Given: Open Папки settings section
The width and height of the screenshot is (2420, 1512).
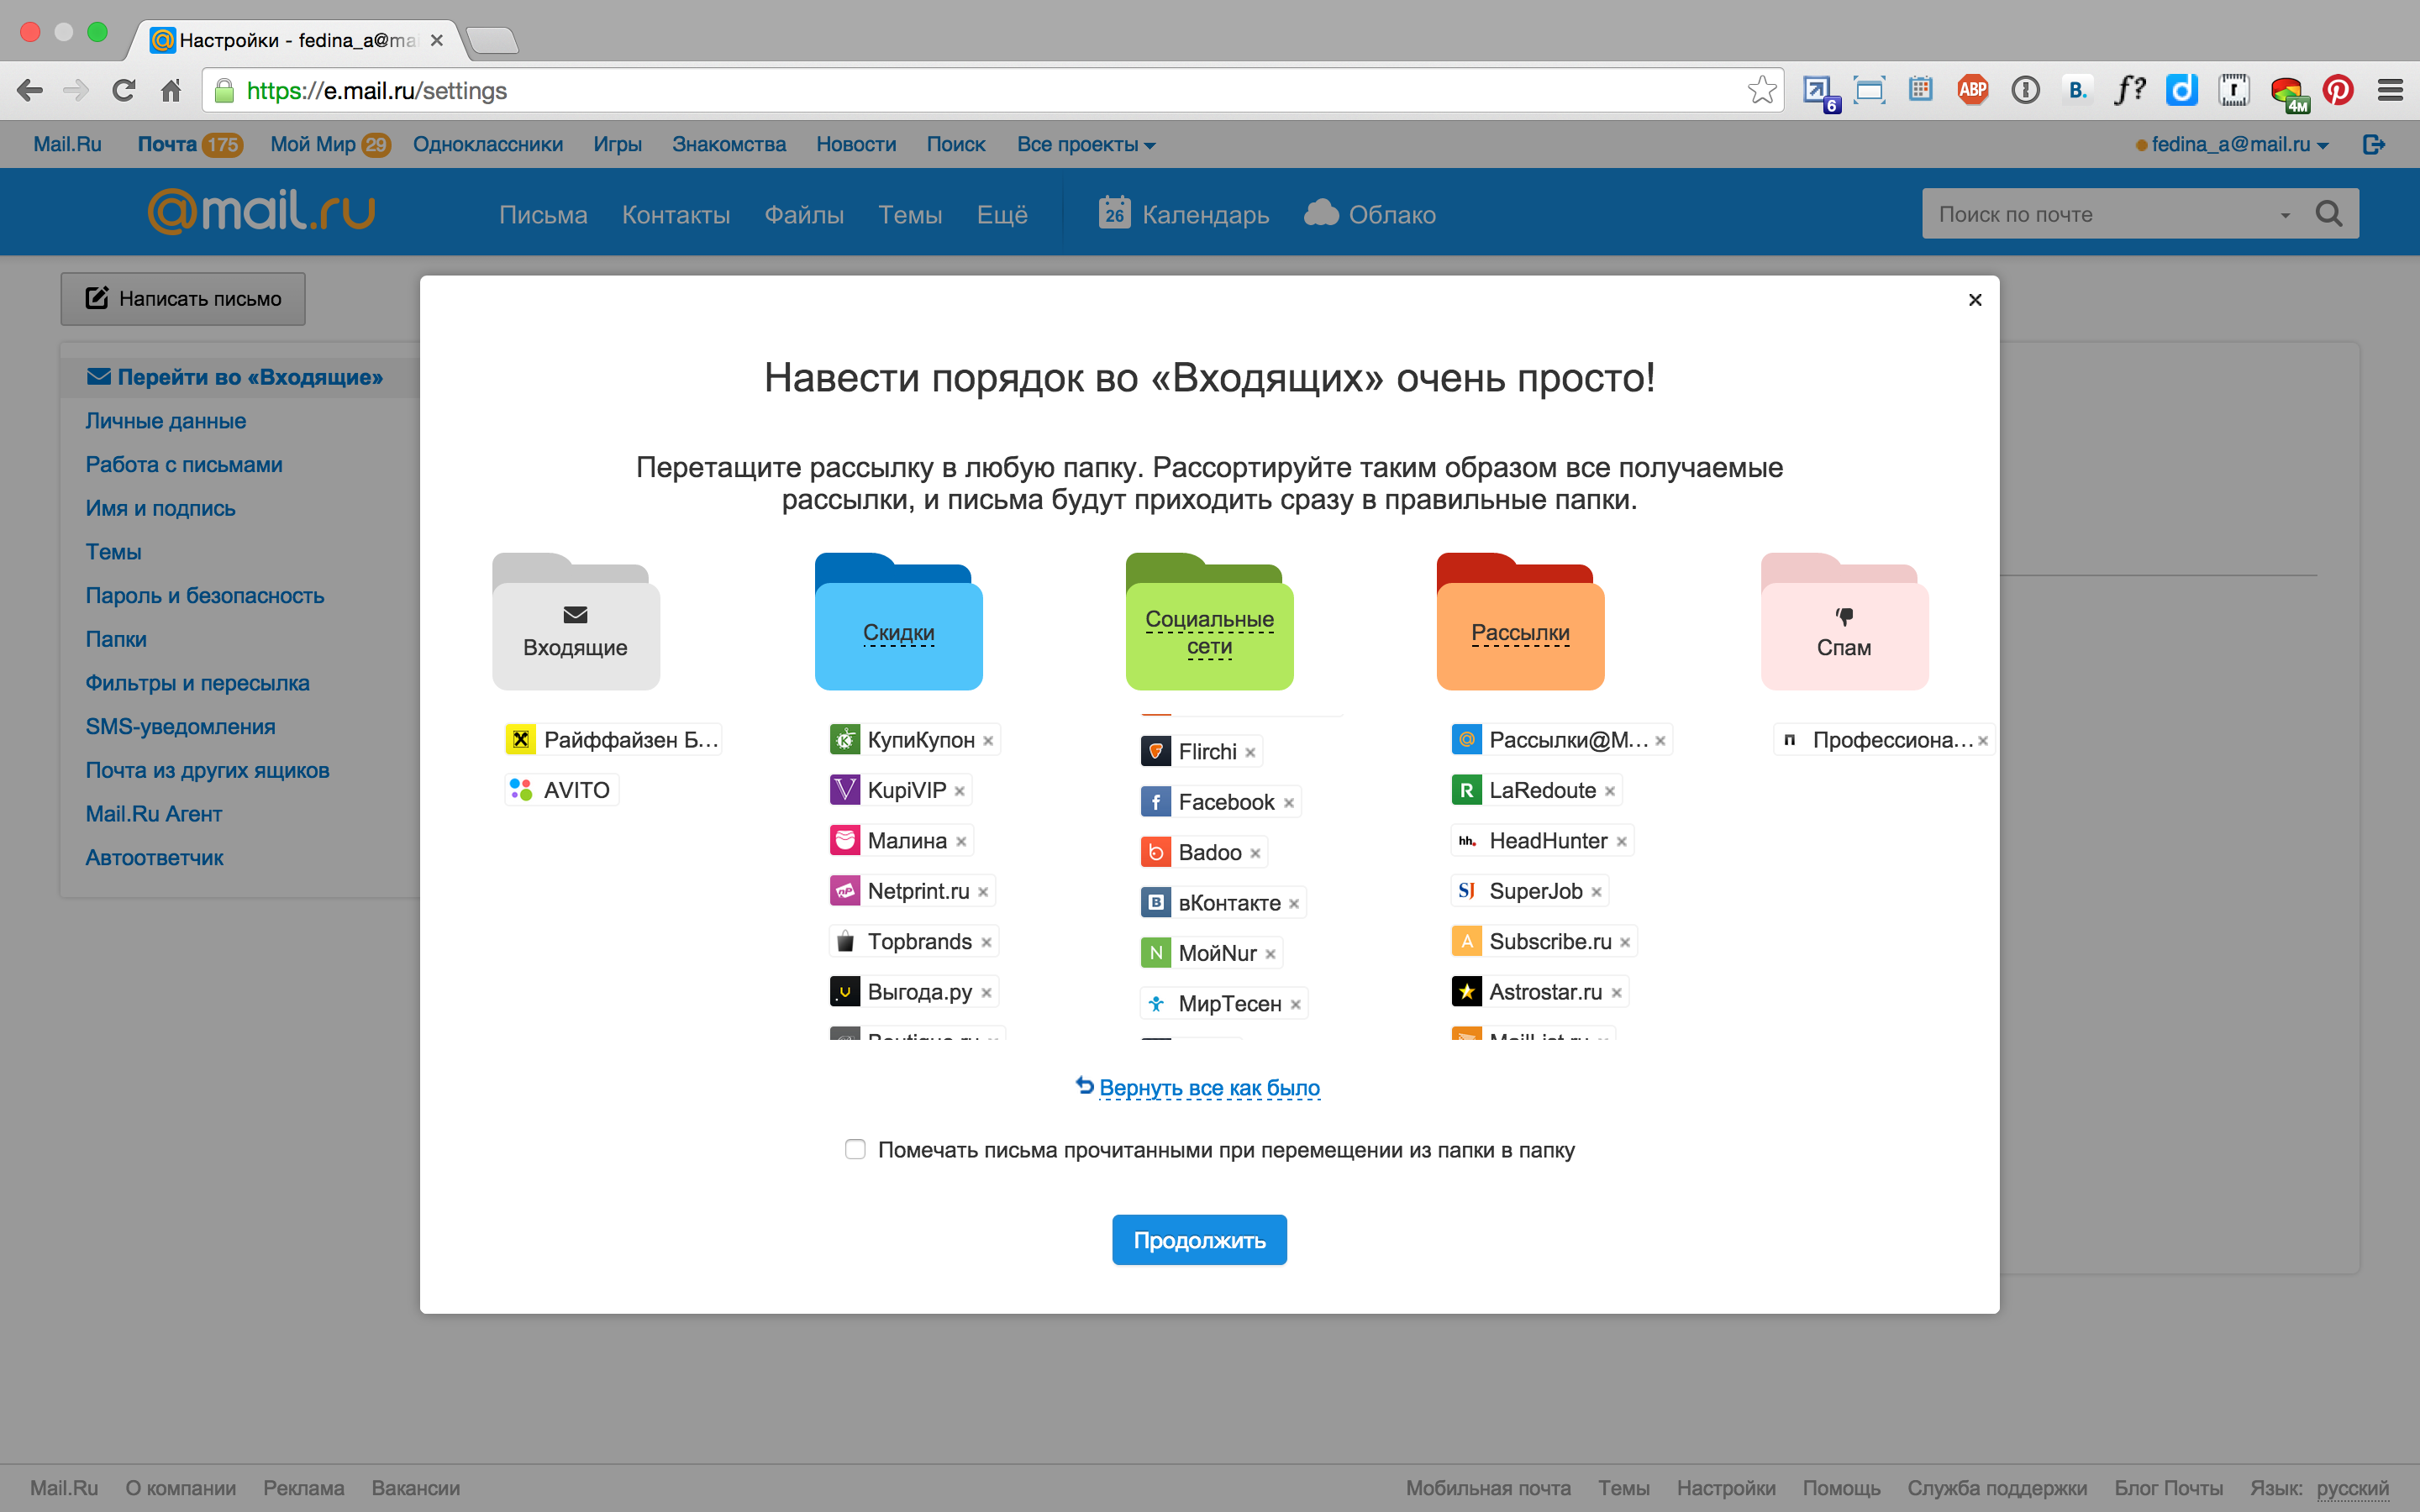Looking at the screenshot, I should point(115,639).
